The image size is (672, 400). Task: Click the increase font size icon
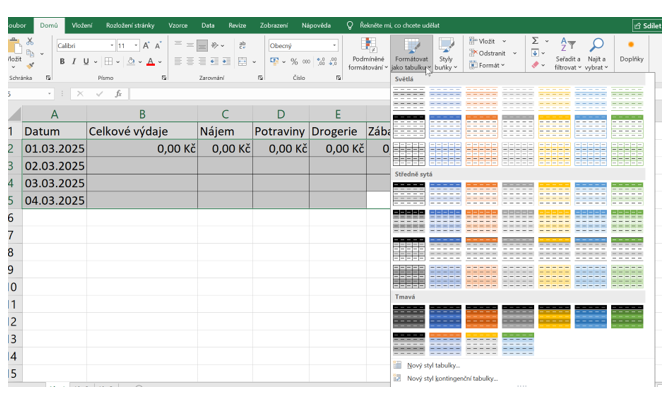(147, 45)
